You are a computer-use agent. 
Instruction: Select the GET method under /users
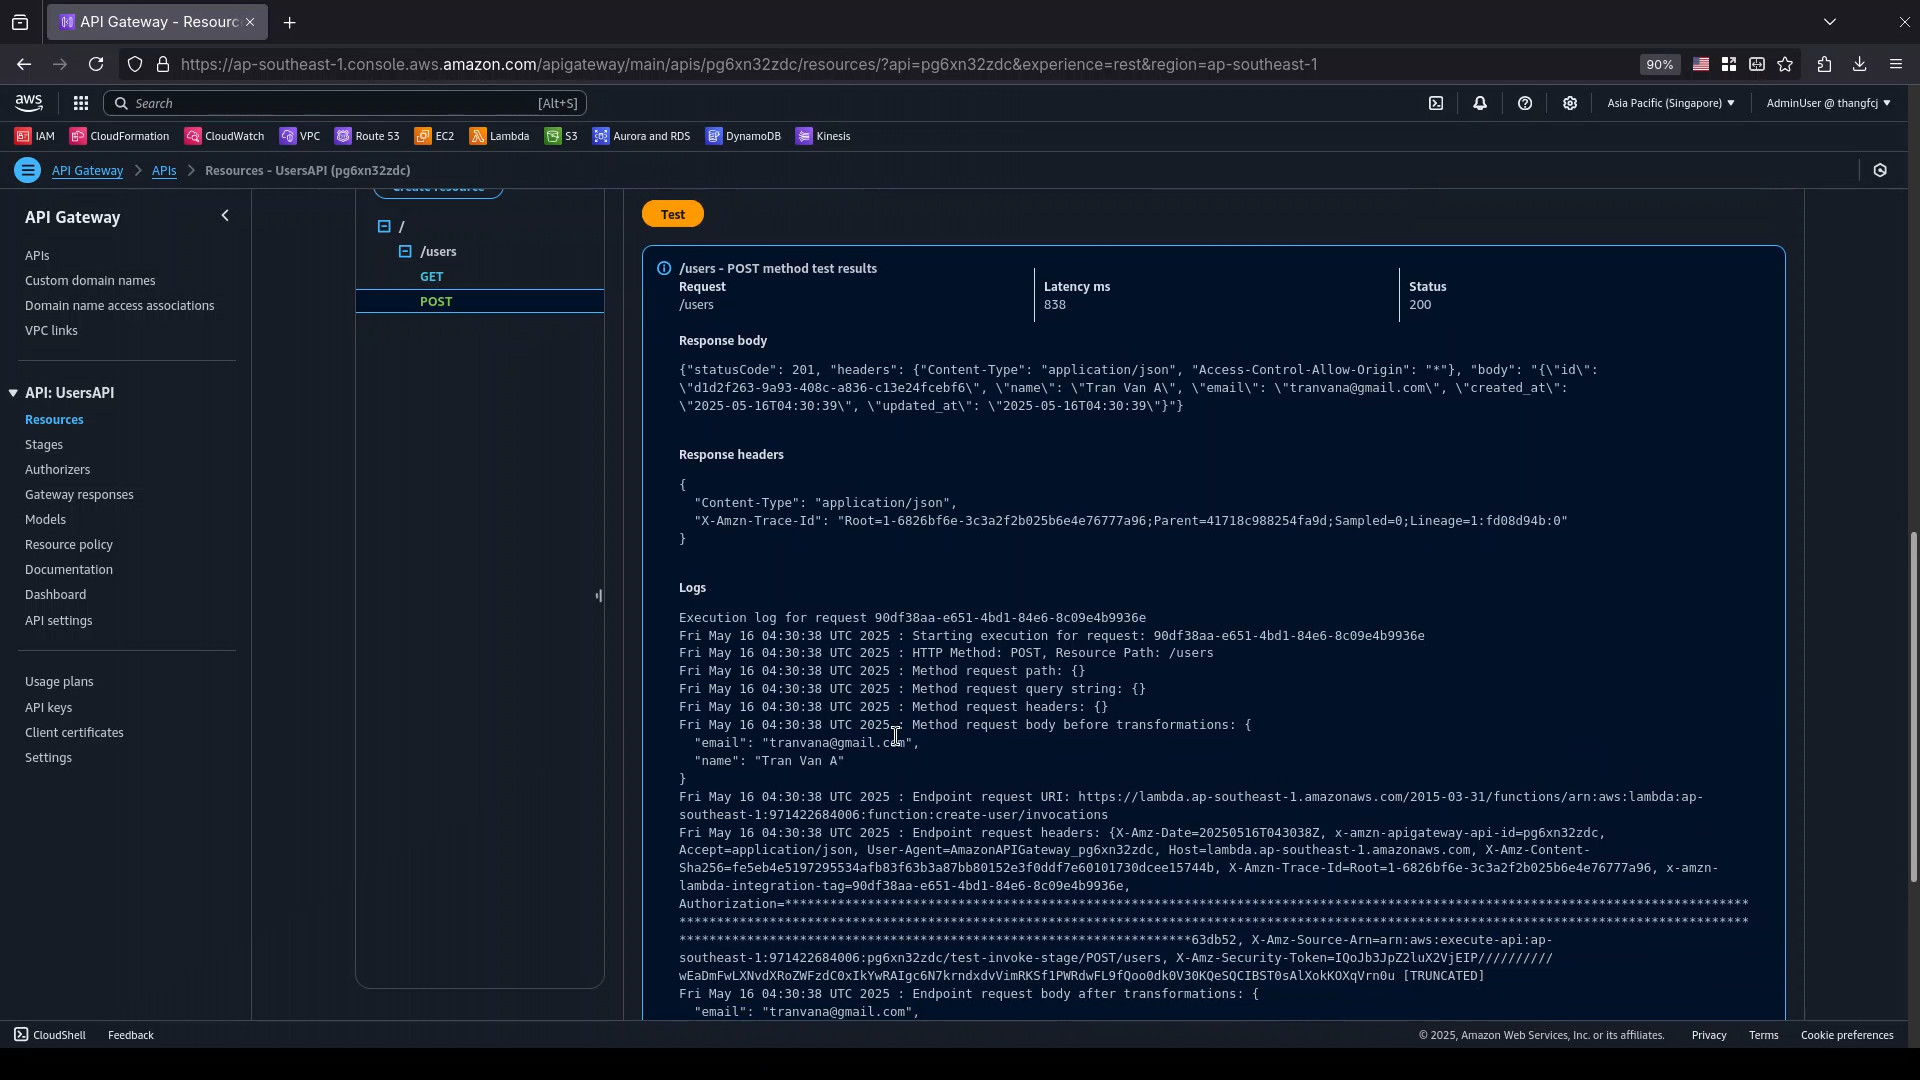[x=432, y=277]
